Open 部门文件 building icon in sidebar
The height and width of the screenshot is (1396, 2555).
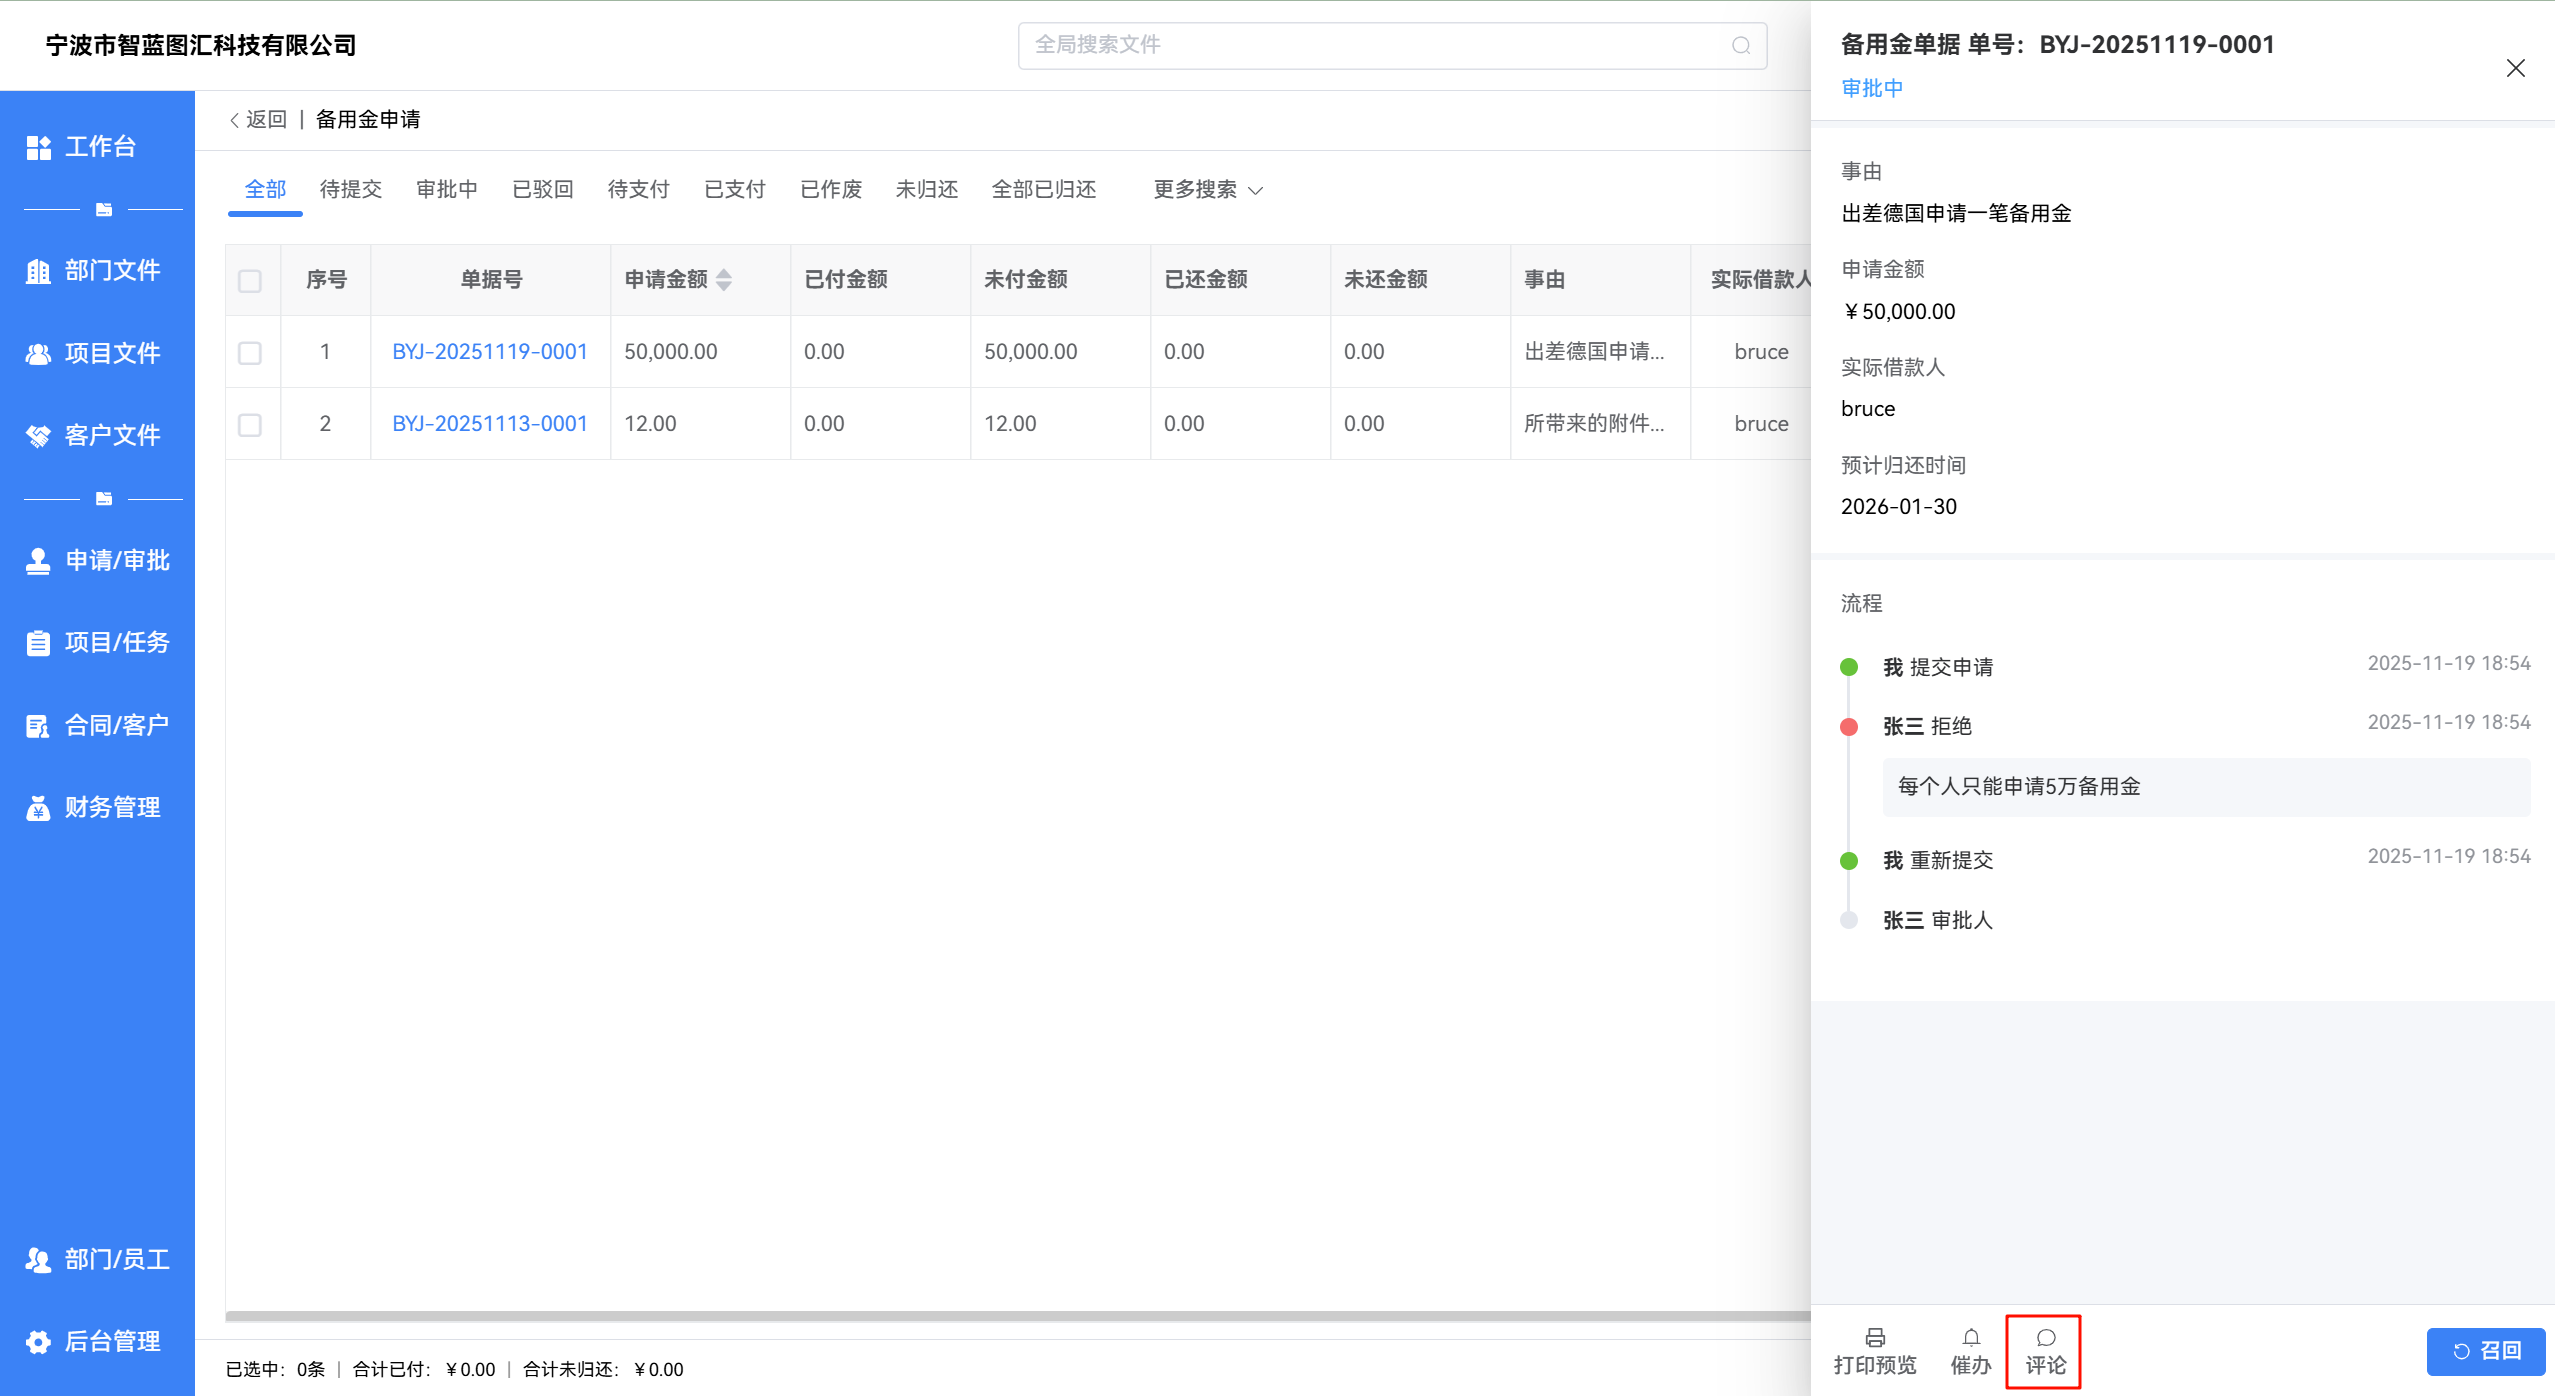[38, 271]
